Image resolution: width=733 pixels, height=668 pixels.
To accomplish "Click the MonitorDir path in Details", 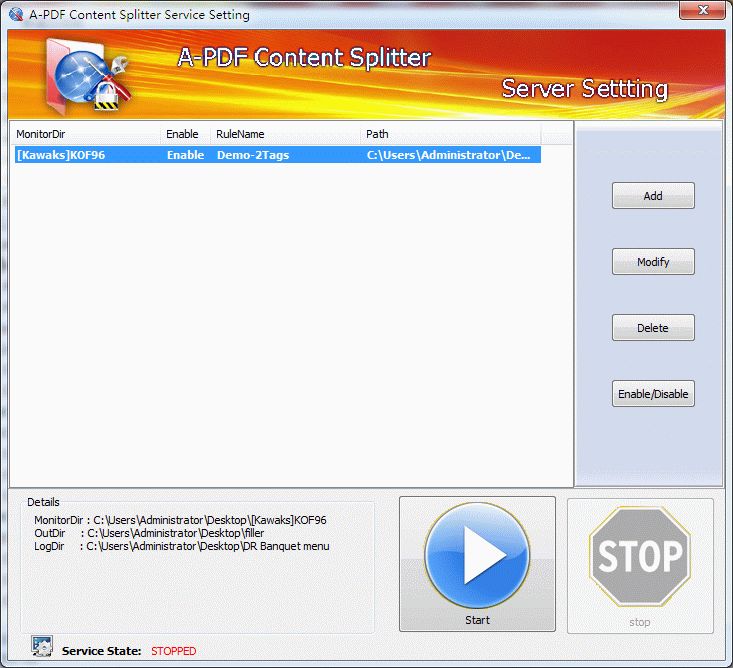I will click(210, 520).
